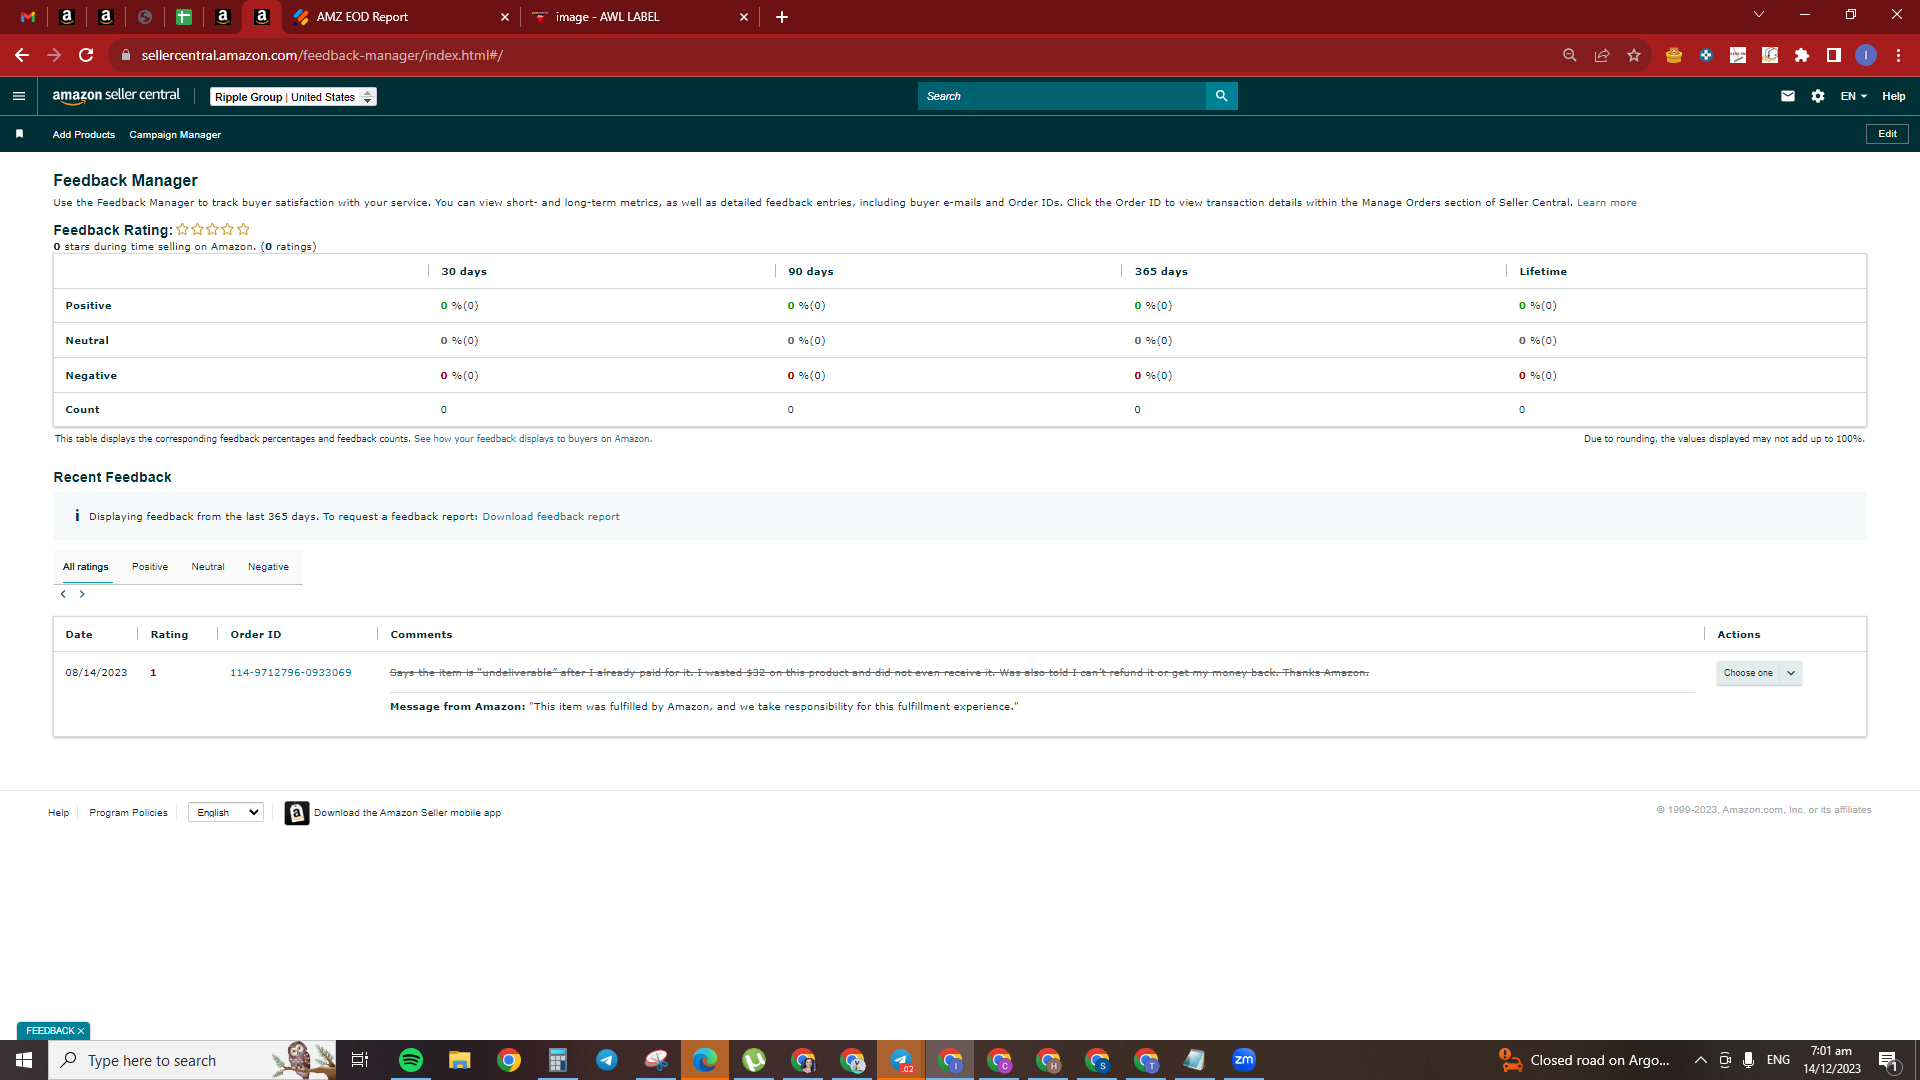The image size is (1920, 1080).
Task: Select the Neutral feedback tab
Action: pyautogui.click(x=208, y=567)
